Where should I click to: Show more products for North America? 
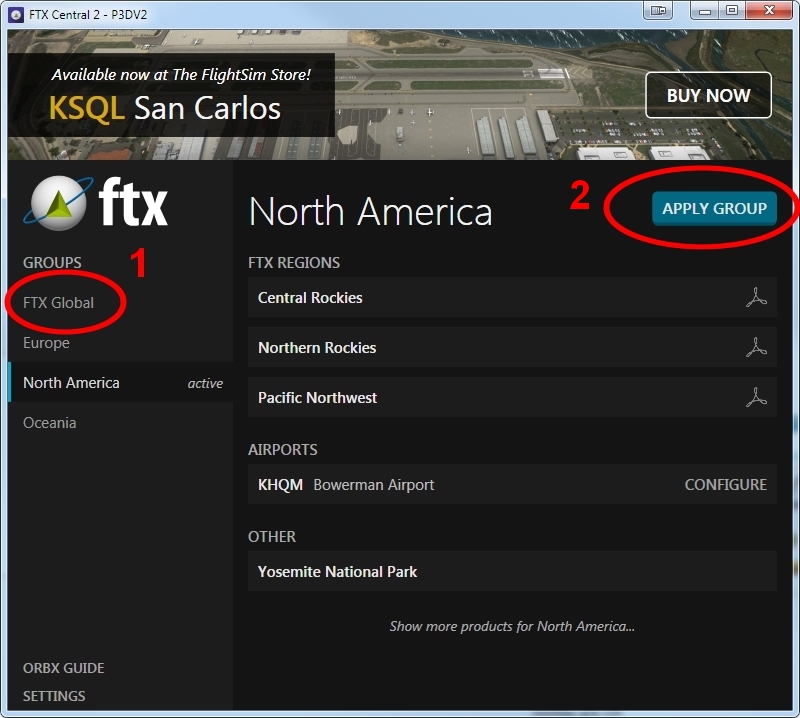pyautogui.click(x=512, y=626)
